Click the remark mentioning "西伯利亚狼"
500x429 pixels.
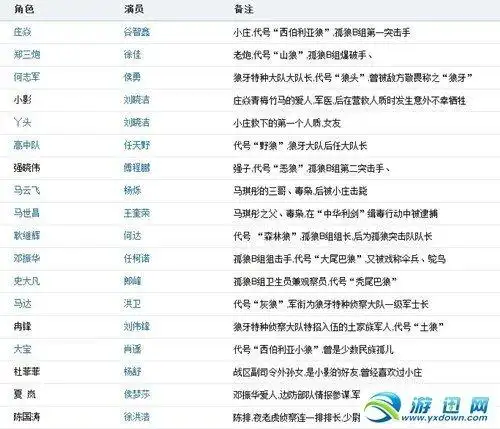click(322, 32)
